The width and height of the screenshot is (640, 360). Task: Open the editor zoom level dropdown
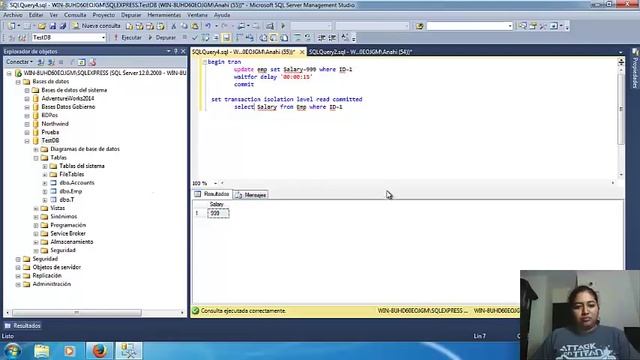[215, 183]
